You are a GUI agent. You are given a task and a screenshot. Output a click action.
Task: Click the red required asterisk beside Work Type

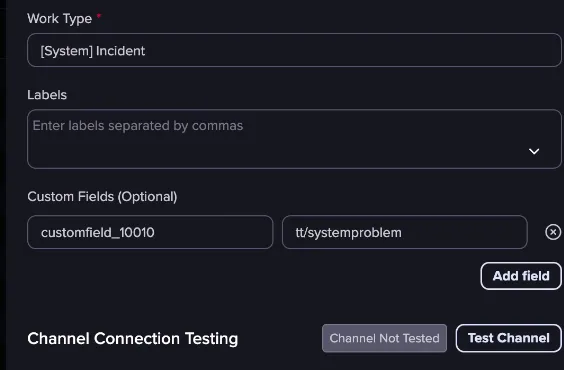[x=99, y=16]
